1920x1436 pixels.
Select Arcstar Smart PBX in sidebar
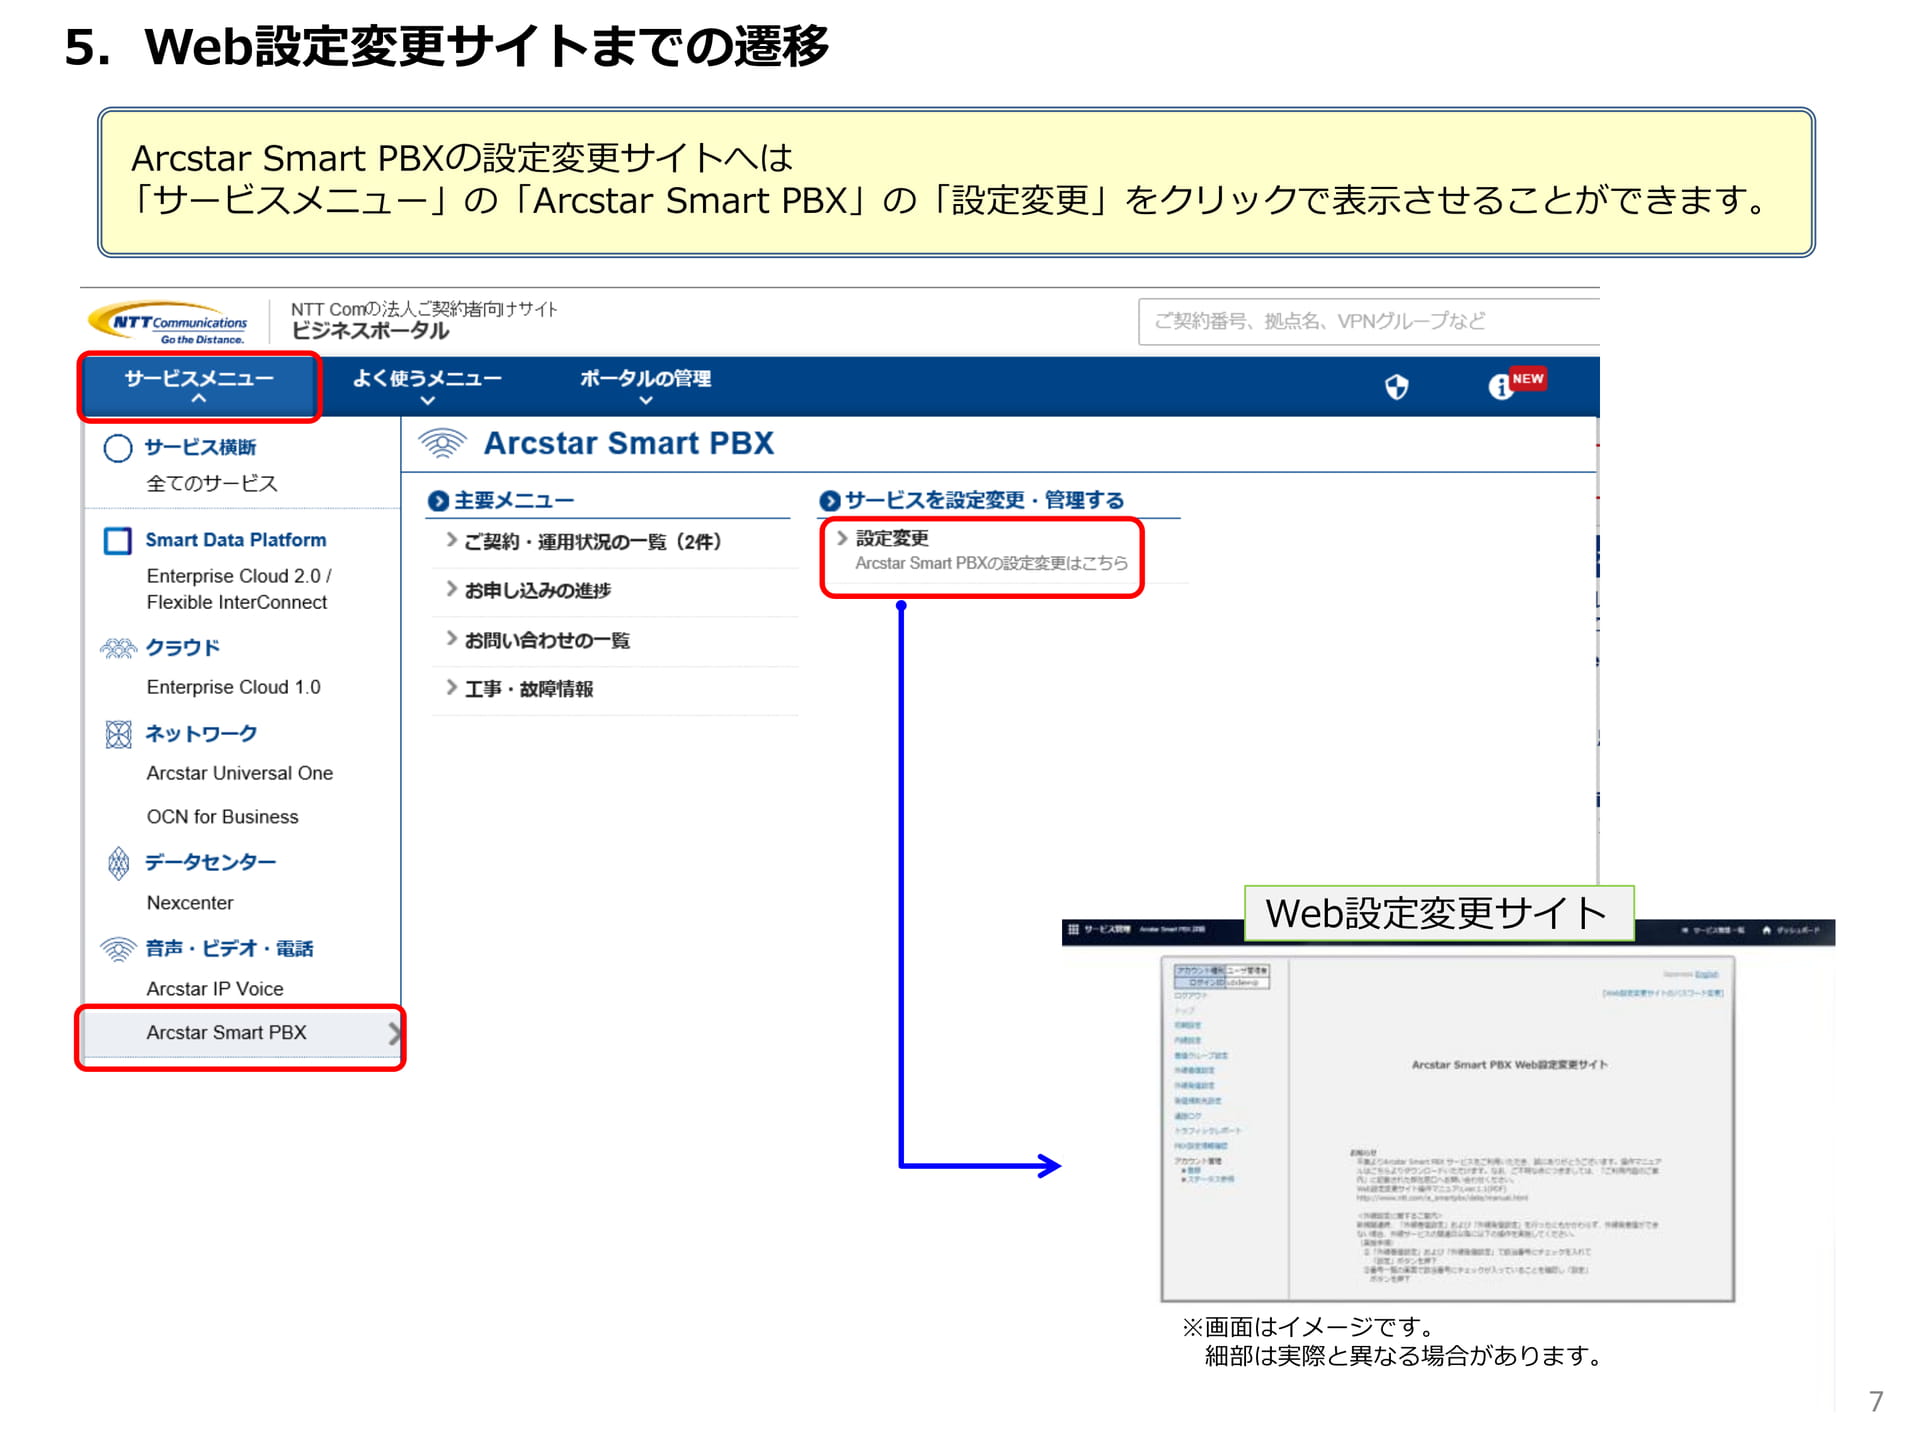pos(241,1033)
